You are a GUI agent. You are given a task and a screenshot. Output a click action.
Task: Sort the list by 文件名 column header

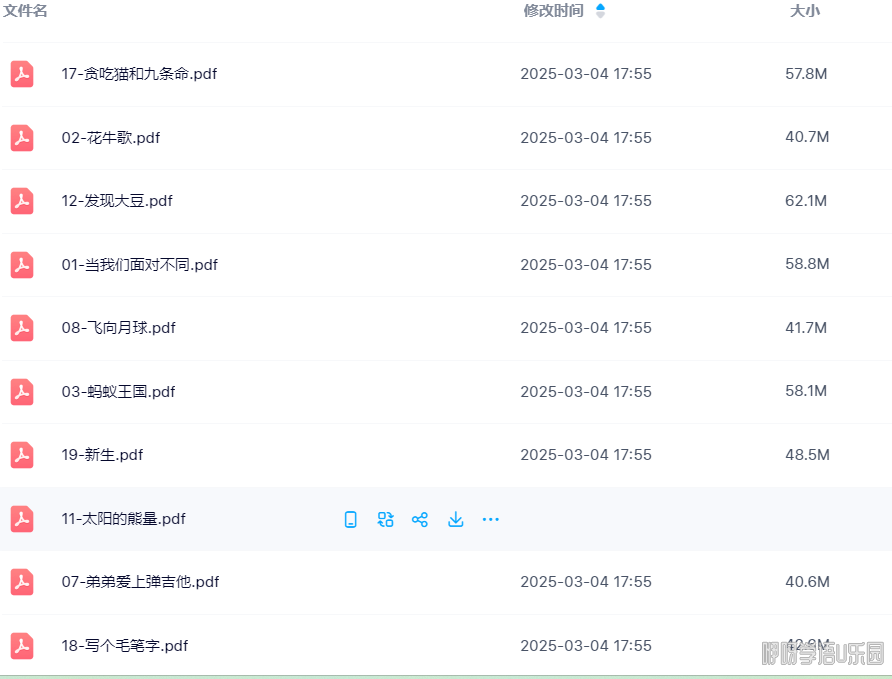tap(25, 11)
